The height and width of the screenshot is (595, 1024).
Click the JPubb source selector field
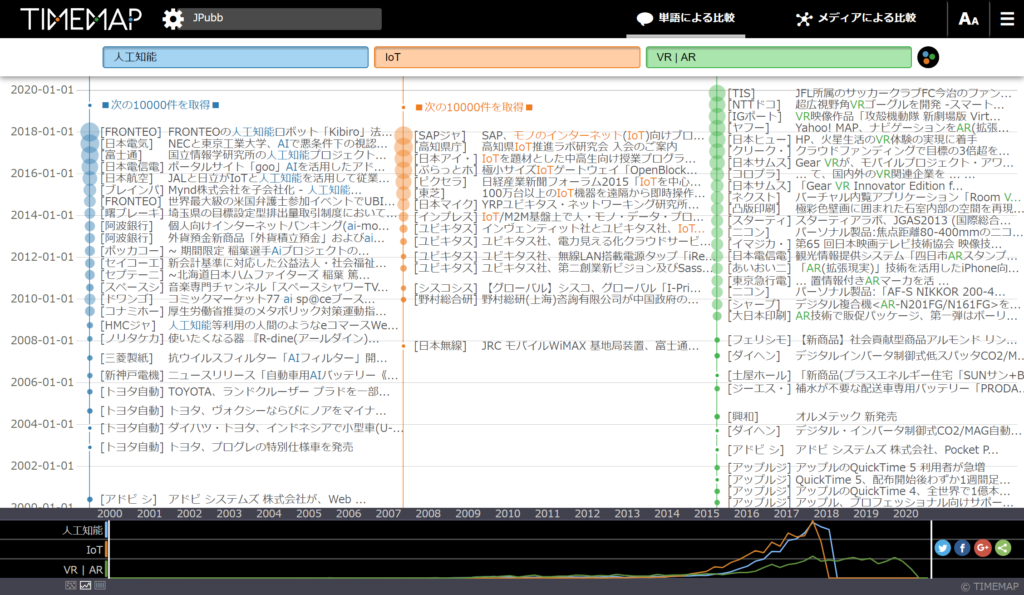[x=285, y=18]
